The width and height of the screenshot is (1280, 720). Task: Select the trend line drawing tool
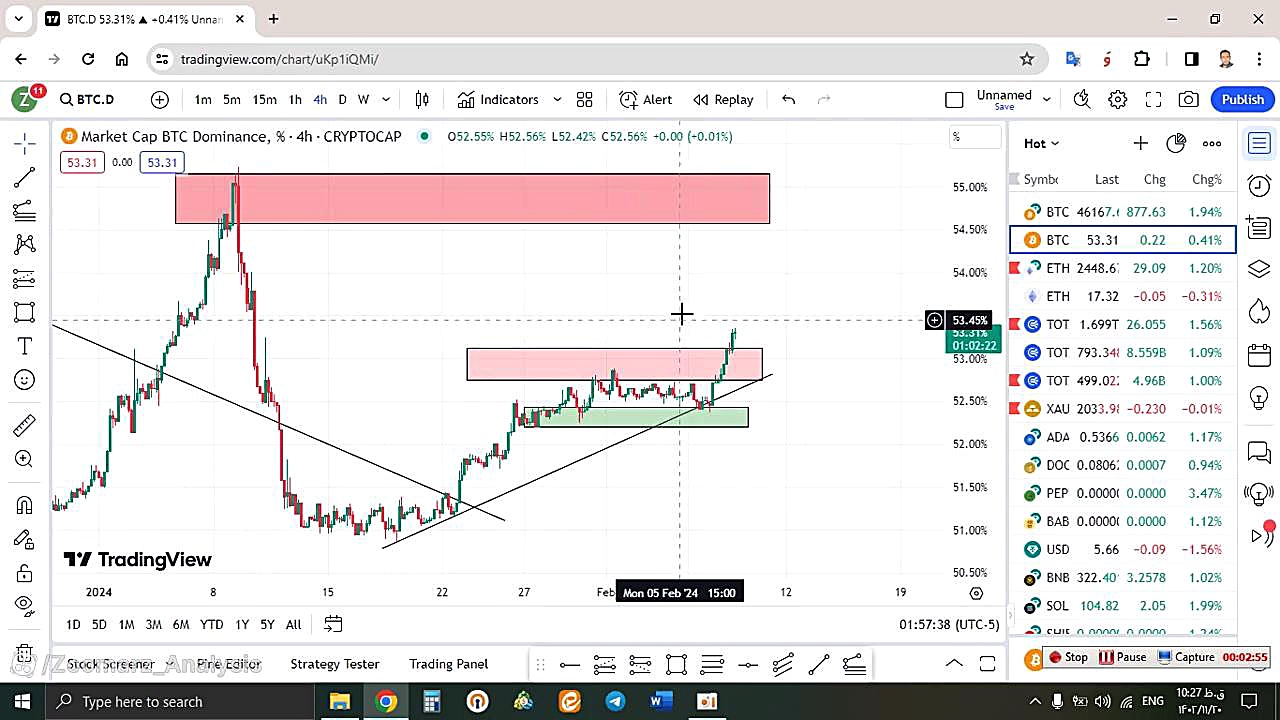[x=25, y=177]
